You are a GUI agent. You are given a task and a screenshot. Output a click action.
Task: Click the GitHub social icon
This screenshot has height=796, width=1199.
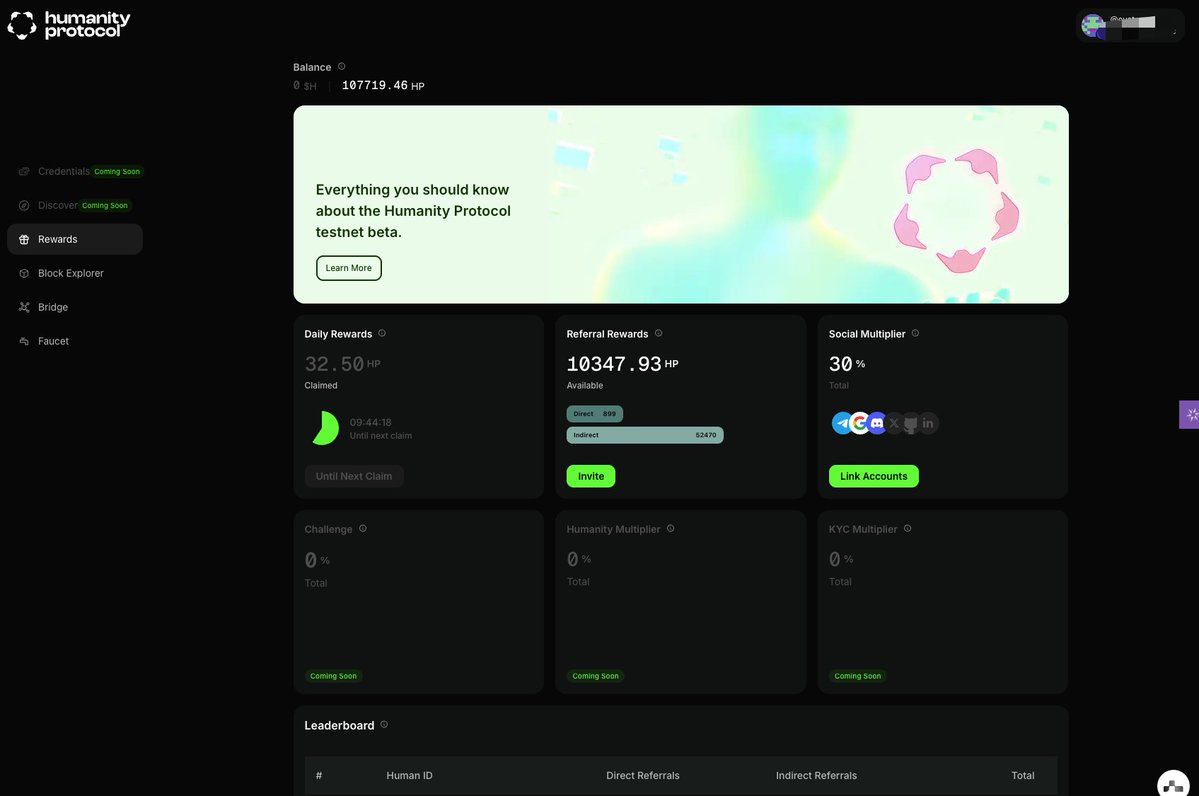(911, 423)
